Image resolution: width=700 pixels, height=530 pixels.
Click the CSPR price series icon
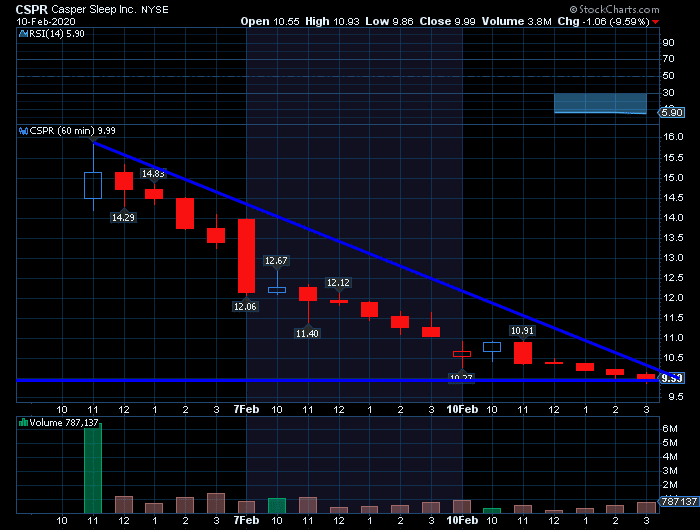tap(23, 131)
